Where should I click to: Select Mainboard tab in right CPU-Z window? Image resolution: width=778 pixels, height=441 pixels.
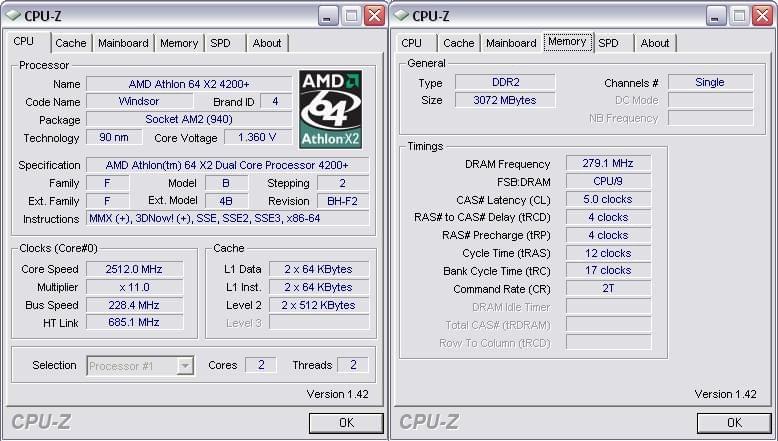511,43
